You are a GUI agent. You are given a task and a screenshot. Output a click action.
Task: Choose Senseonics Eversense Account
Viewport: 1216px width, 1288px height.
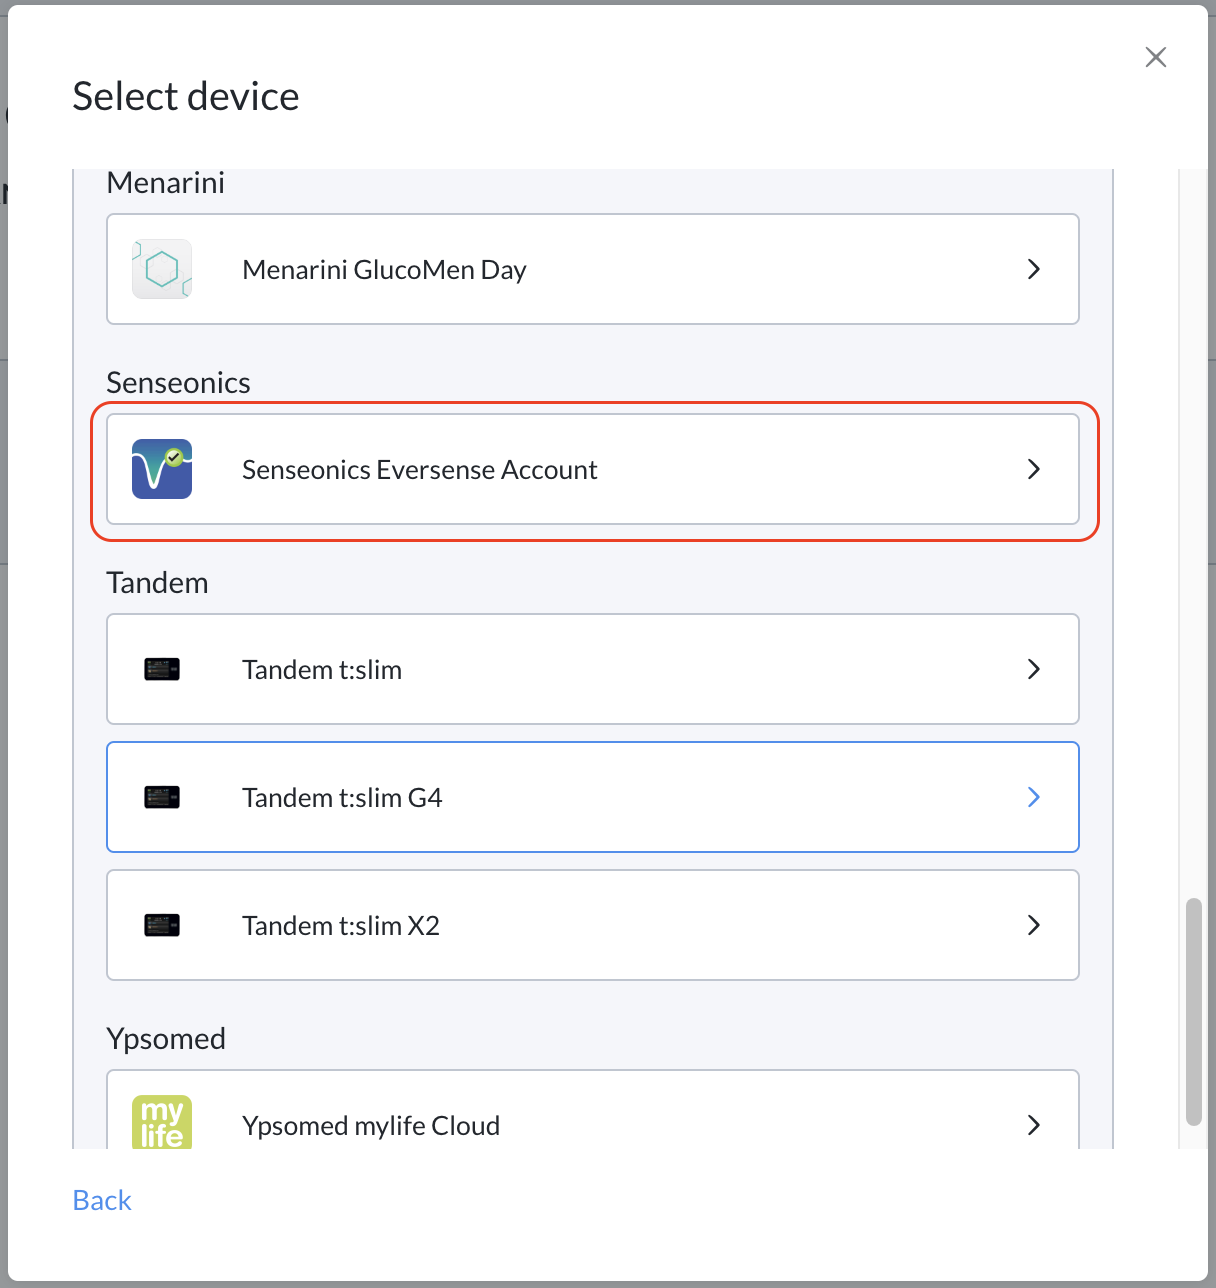(x=593, y=469)
